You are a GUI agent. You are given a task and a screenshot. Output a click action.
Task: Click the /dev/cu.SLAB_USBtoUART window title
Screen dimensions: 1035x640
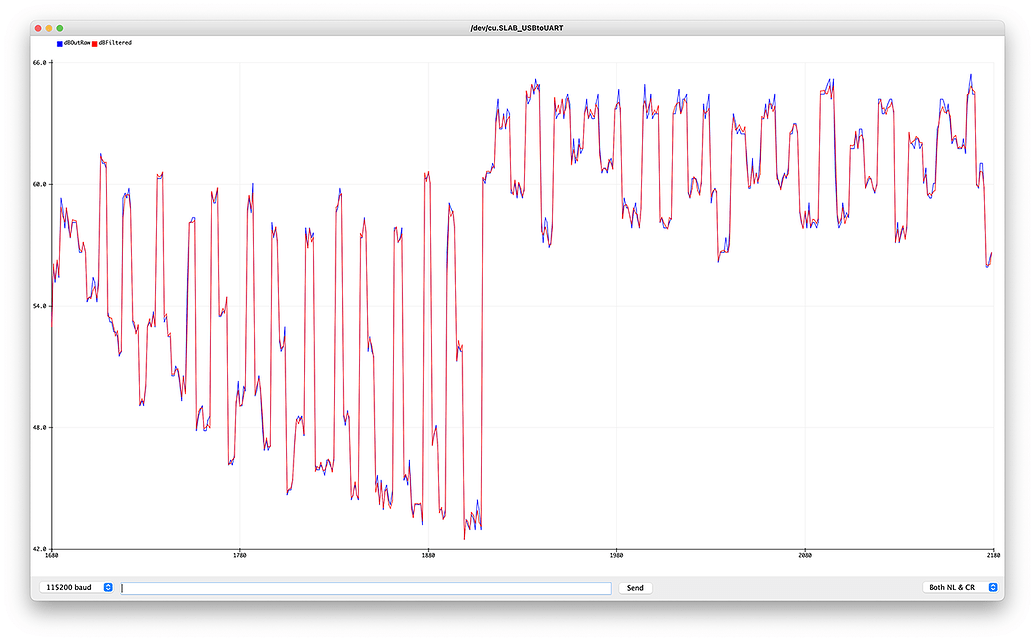[517, 28]
